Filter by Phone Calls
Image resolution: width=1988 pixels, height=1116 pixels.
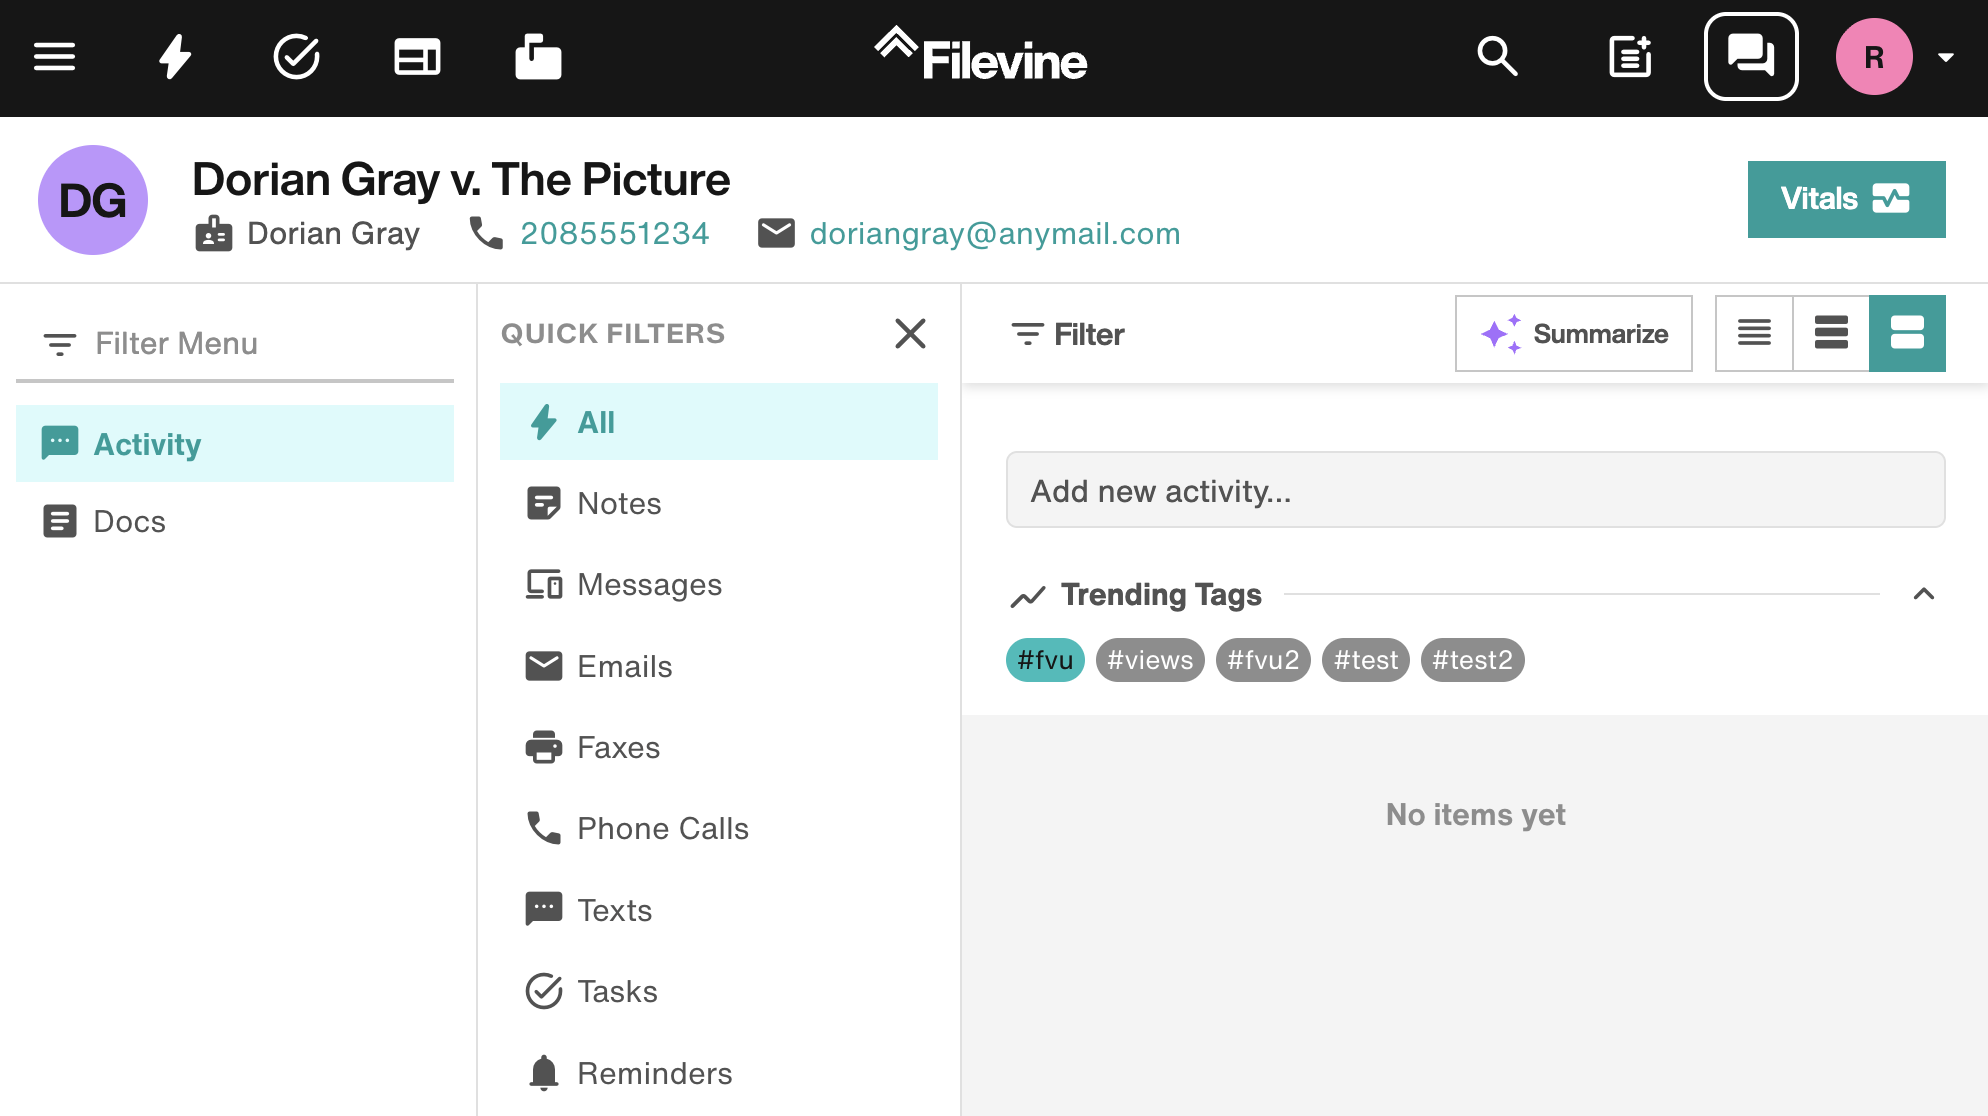[x=719, y=828]
